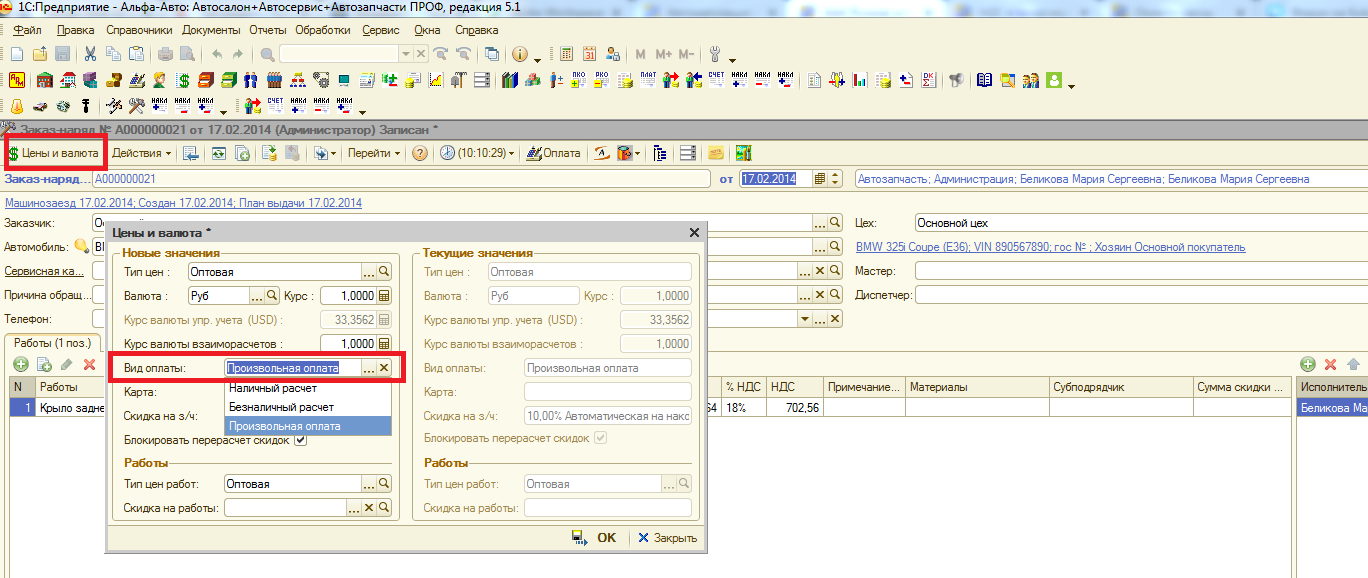
Task: Click the Цех field with Основной цех
Action: point(1141,223)
